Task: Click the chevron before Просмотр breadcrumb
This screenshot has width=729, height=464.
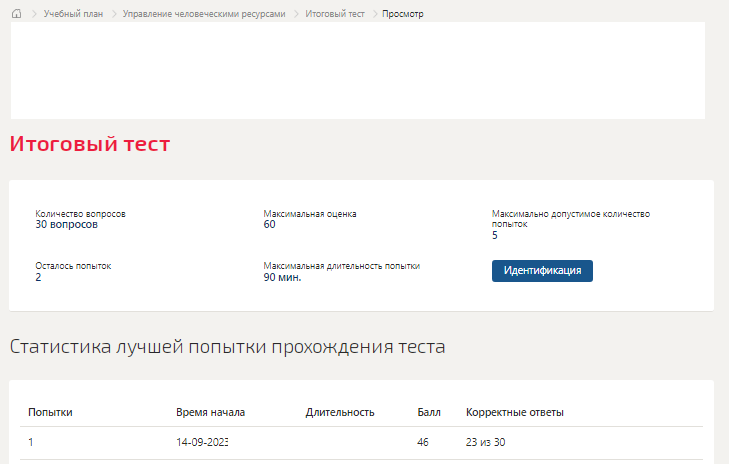Action: point(375,14)
